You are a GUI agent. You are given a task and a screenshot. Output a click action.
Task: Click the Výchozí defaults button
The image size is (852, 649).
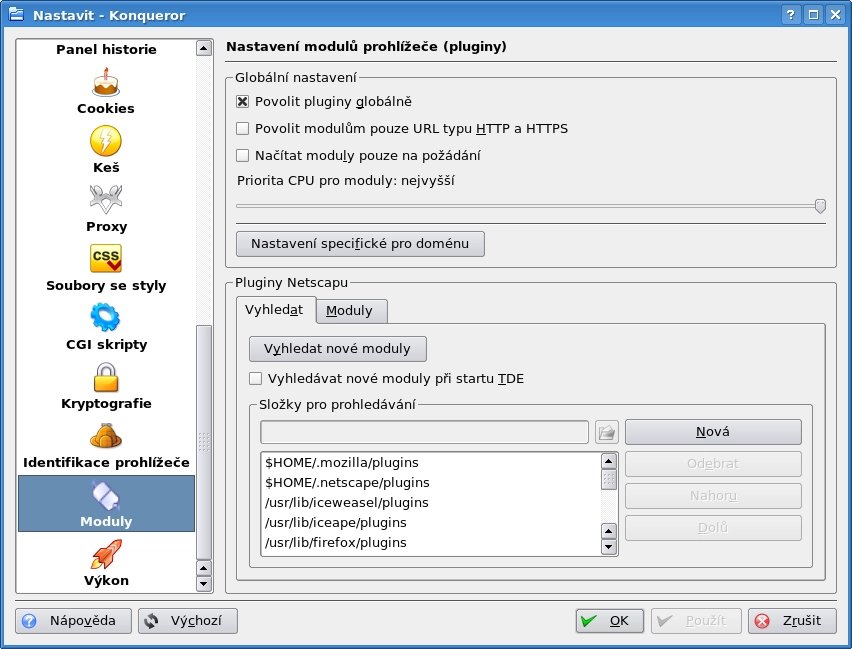click(188, 621)
